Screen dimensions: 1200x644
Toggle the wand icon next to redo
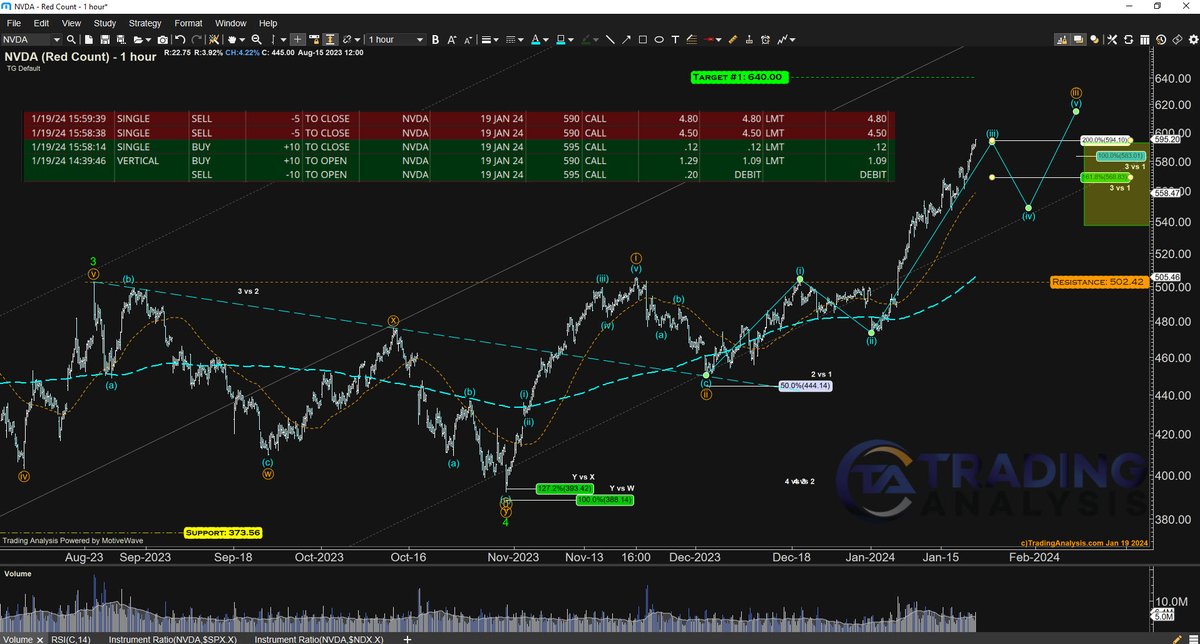pyautogui.click(x=214, y=39)
